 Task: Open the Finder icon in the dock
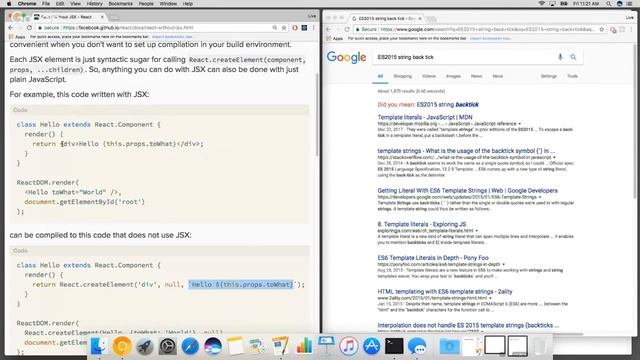tap(99, 346)
